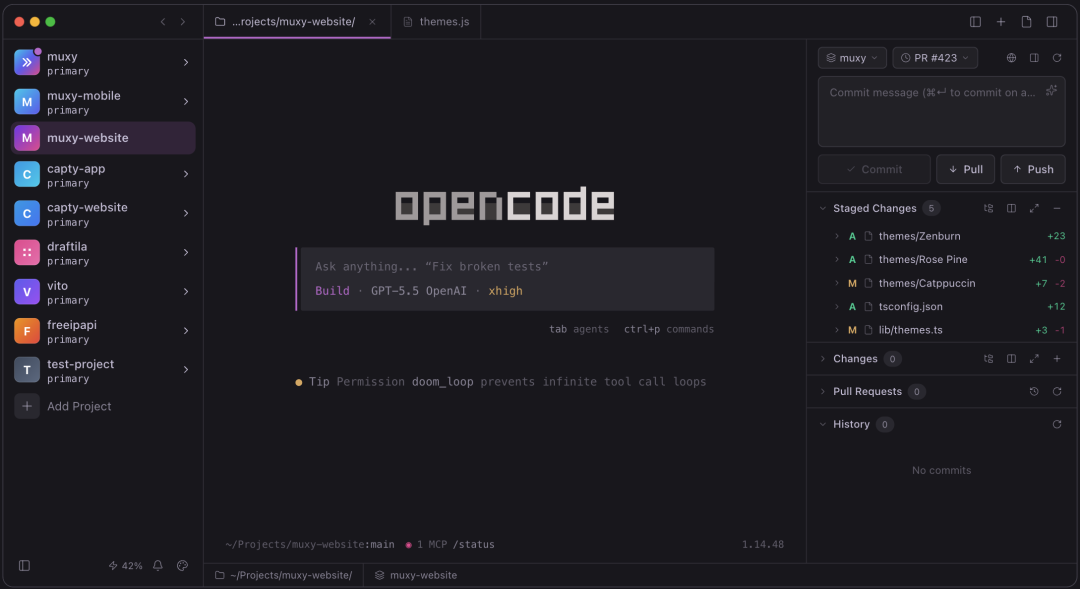Click the 42% lightning usage indicator
The height and width of the screenshot is (589, 1080).
[x=125, y=566]
